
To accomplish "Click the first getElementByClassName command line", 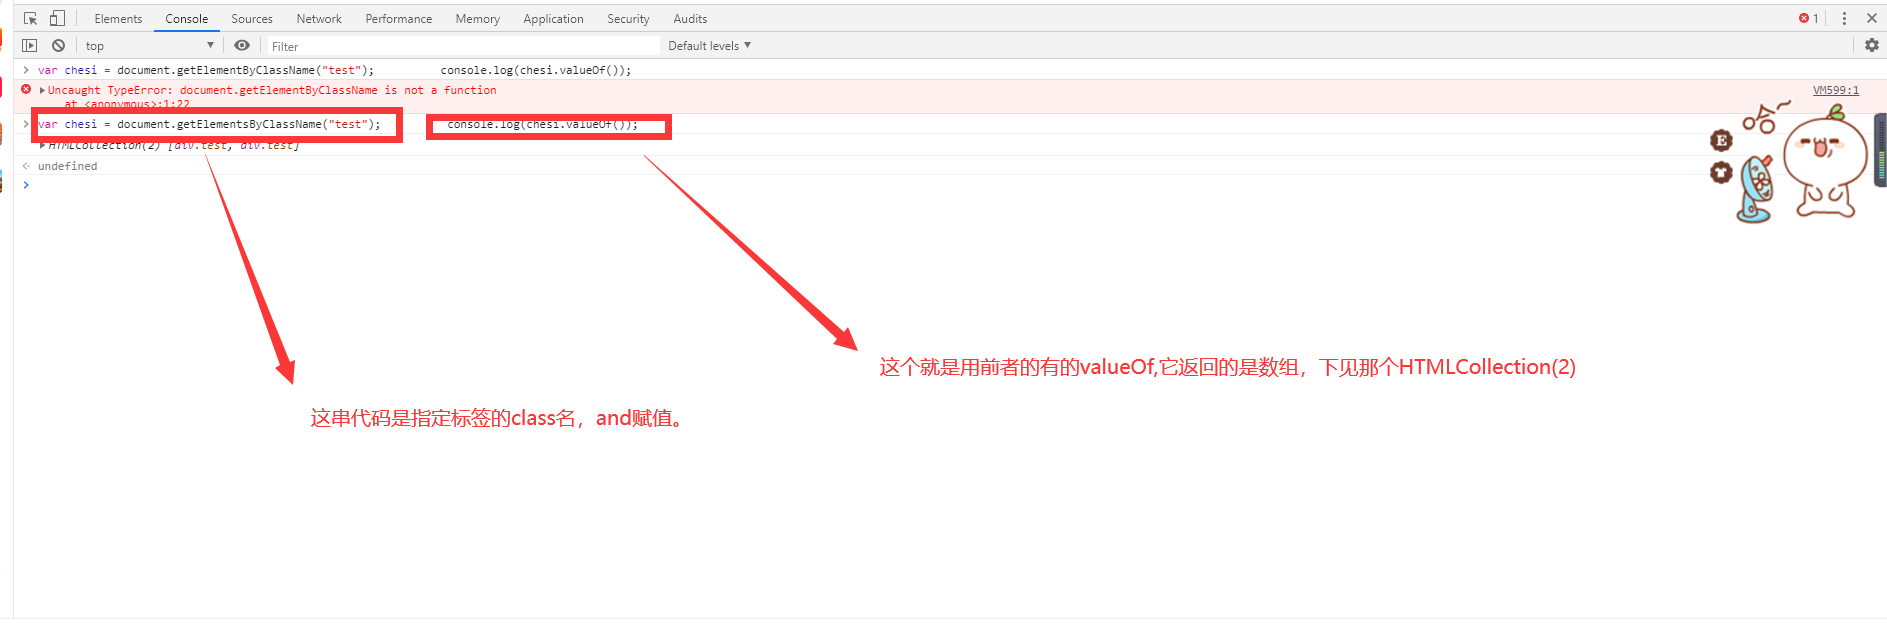I will (335, 70).
